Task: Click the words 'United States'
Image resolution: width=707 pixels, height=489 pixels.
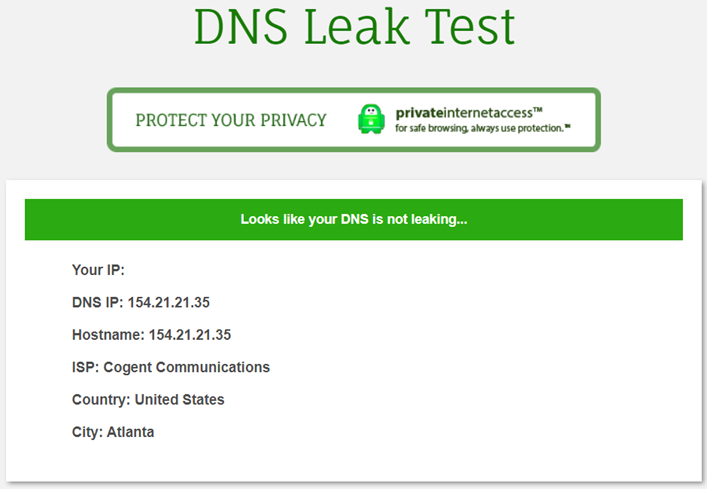Action: (x=179, y=400)
